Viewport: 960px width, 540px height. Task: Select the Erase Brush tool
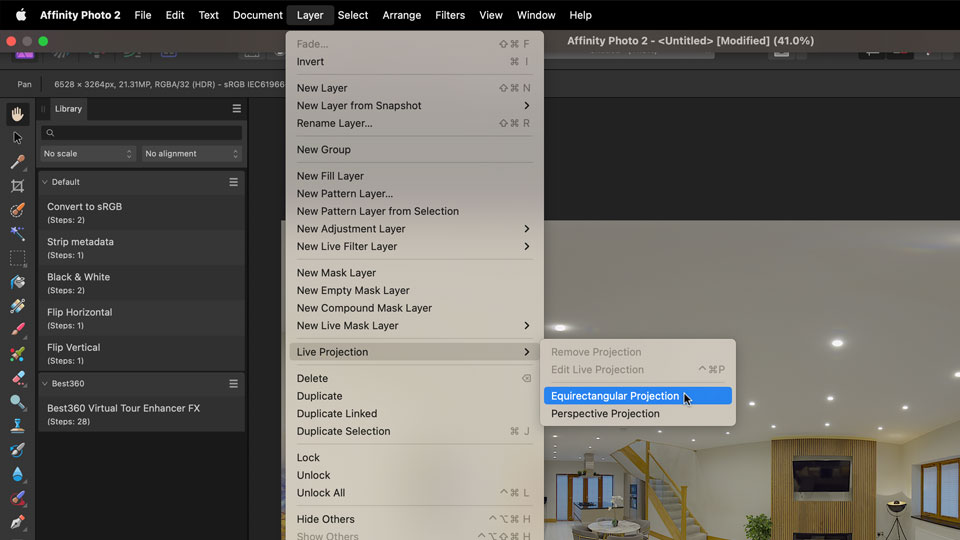[17, 378]
